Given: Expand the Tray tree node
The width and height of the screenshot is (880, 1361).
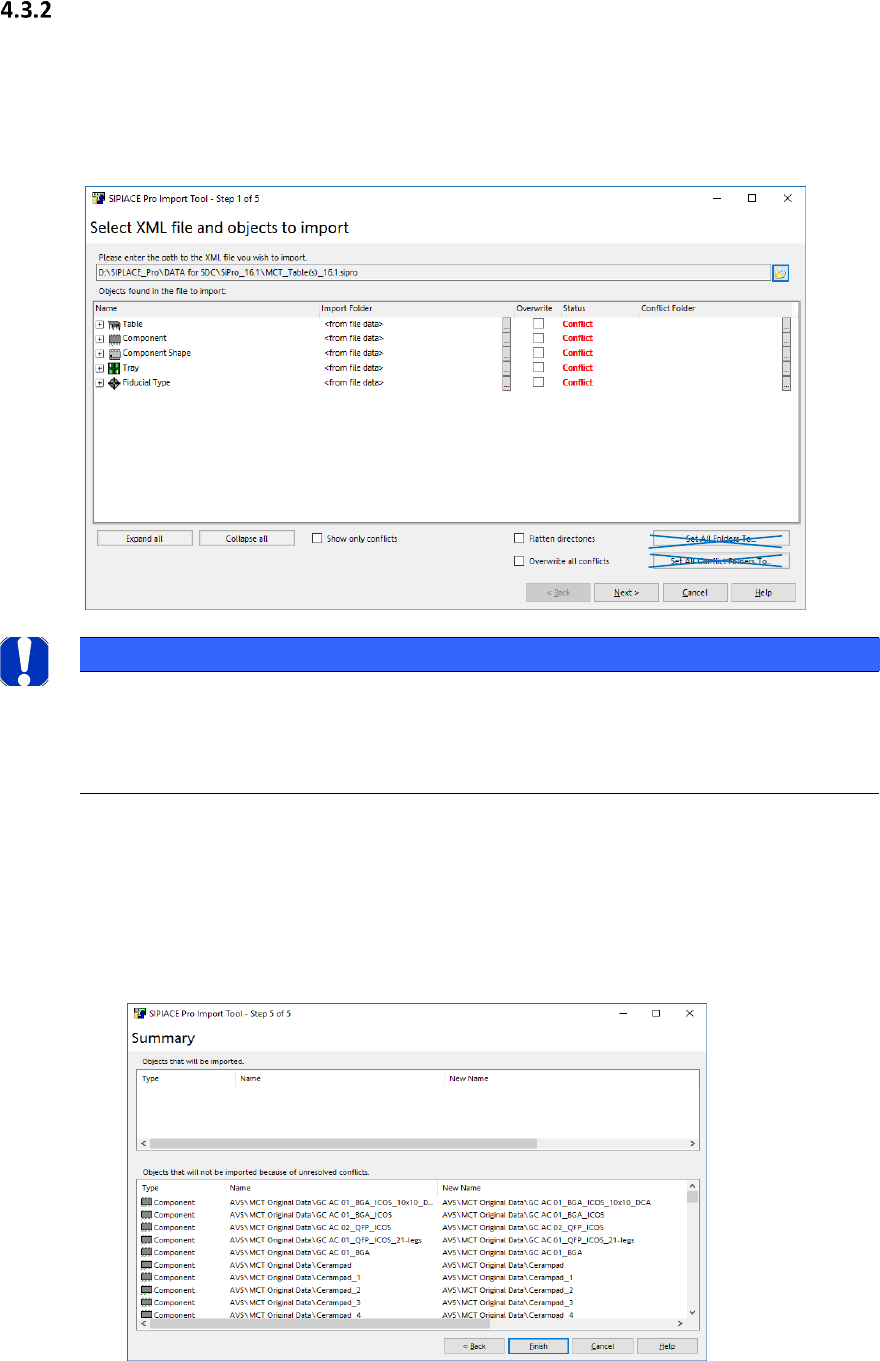Looking at the screenshot, I should 100,368.
